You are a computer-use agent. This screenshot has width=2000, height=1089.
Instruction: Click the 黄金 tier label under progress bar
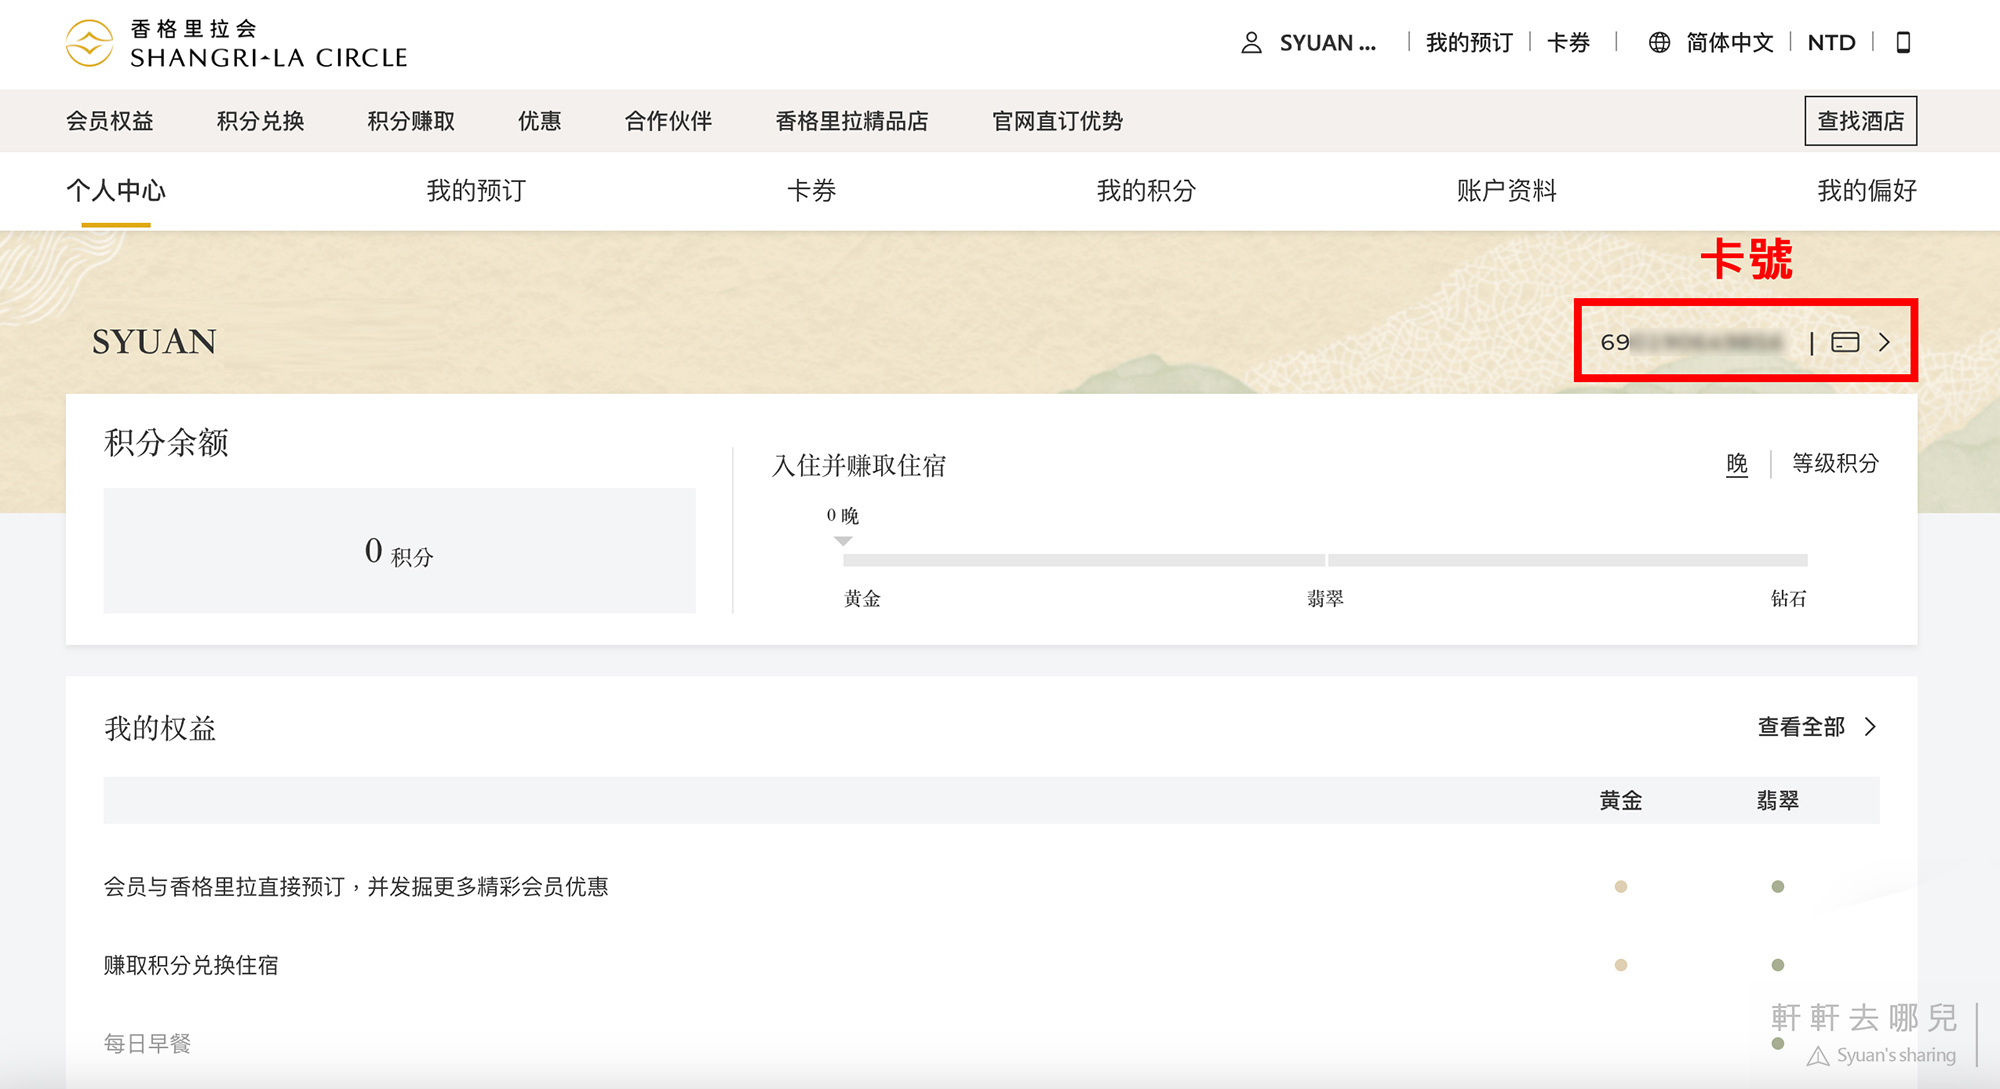pos(862,599)
